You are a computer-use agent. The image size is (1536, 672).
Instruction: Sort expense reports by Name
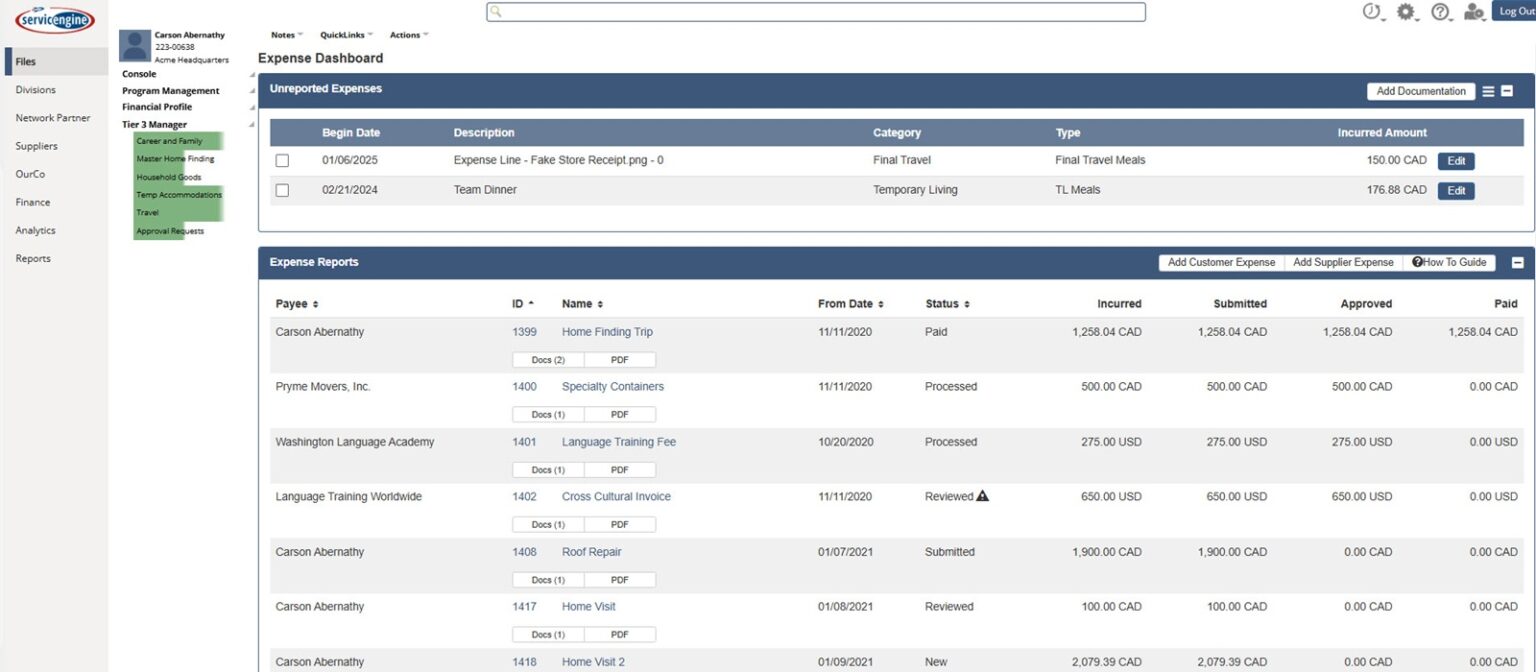(582, 304)
